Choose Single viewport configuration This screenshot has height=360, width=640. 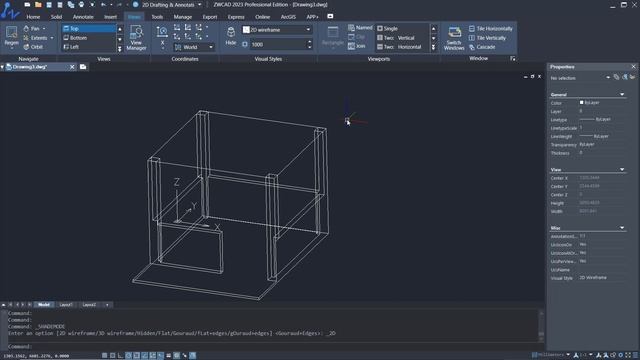402,29
